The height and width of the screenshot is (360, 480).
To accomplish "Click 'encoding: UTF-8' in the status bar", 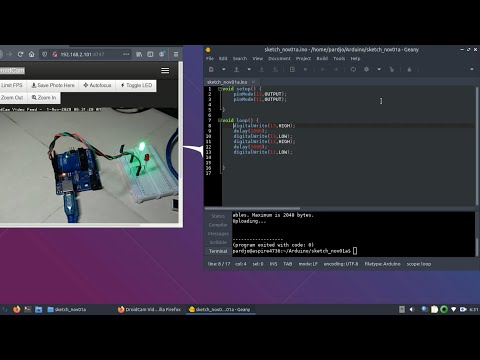I will coord(341,264).
